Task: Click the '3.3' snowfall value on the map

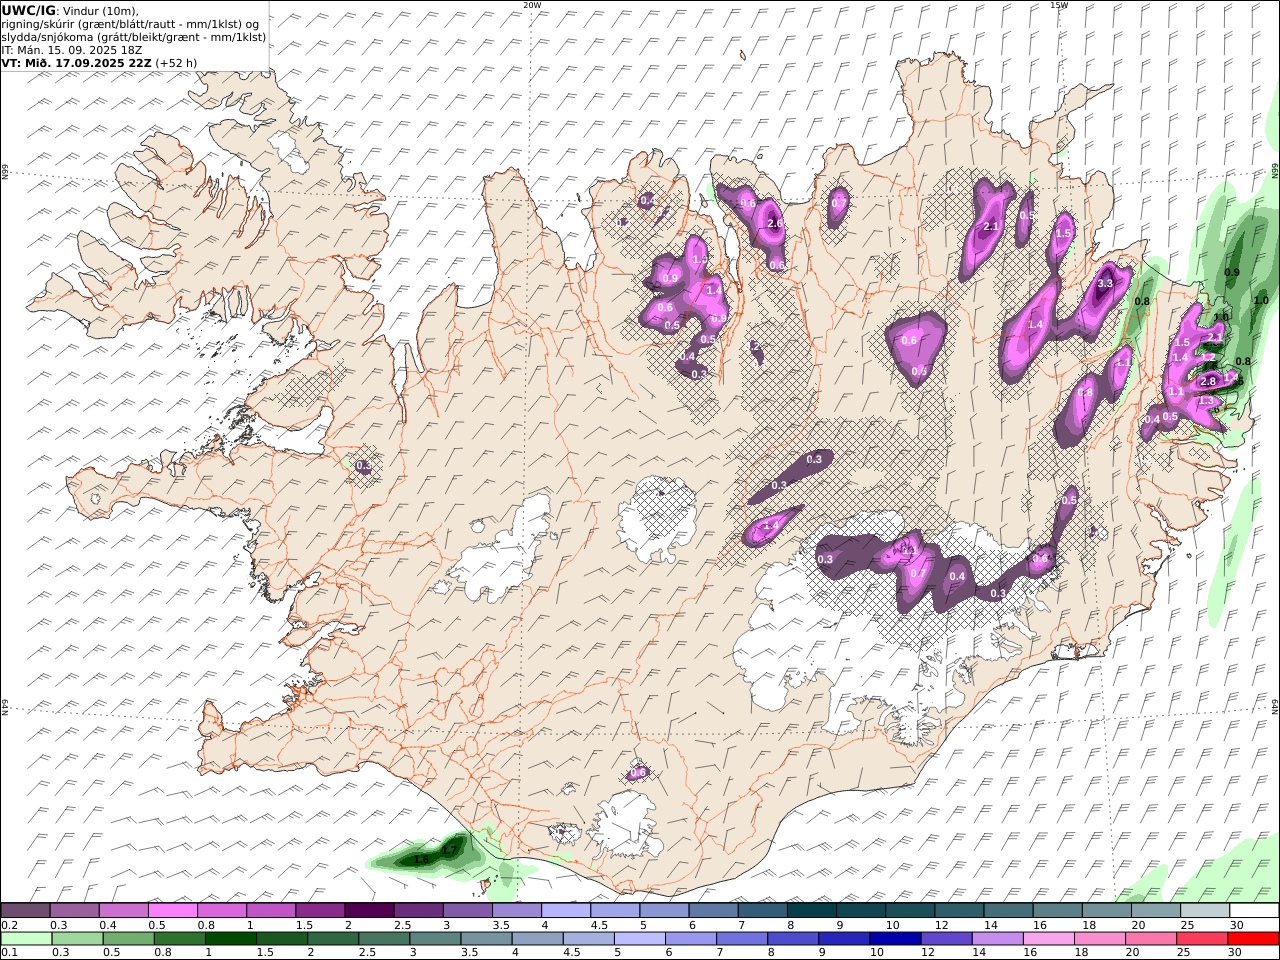Action: pyautogui.click(x=1105, y=284)
